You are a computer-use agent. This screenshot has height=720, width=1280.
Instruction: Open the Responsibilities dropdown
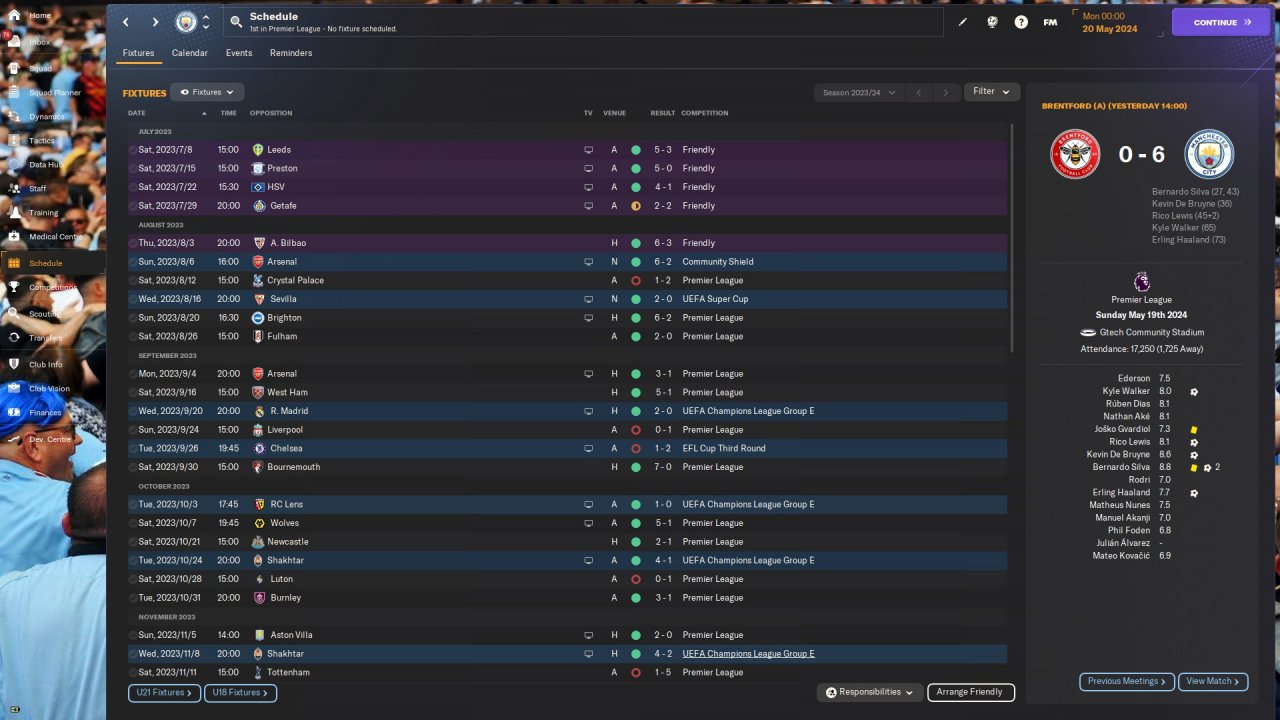pyautogui.click(x=869, y=692)
